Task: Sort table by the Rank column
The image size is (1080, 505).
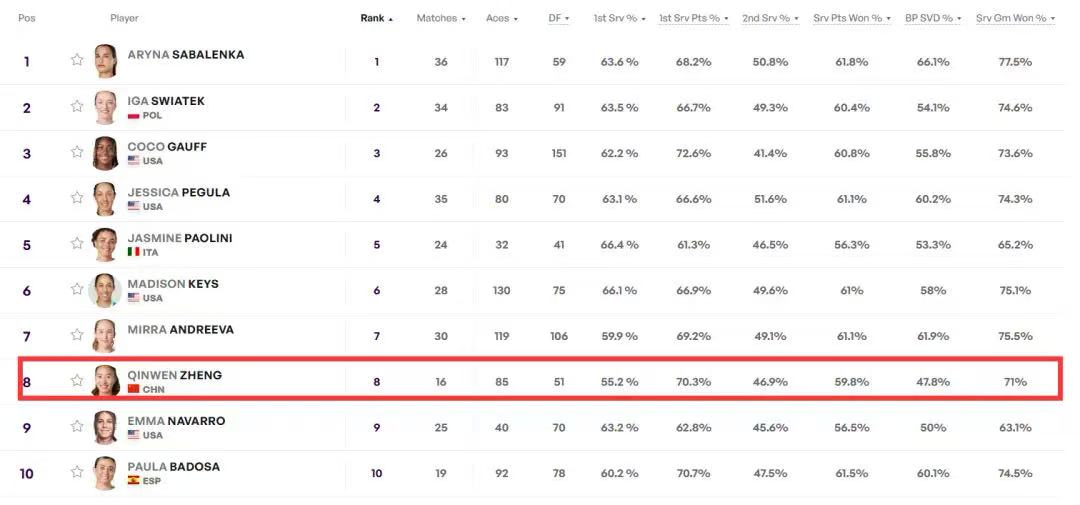Action: coord(376,18)
